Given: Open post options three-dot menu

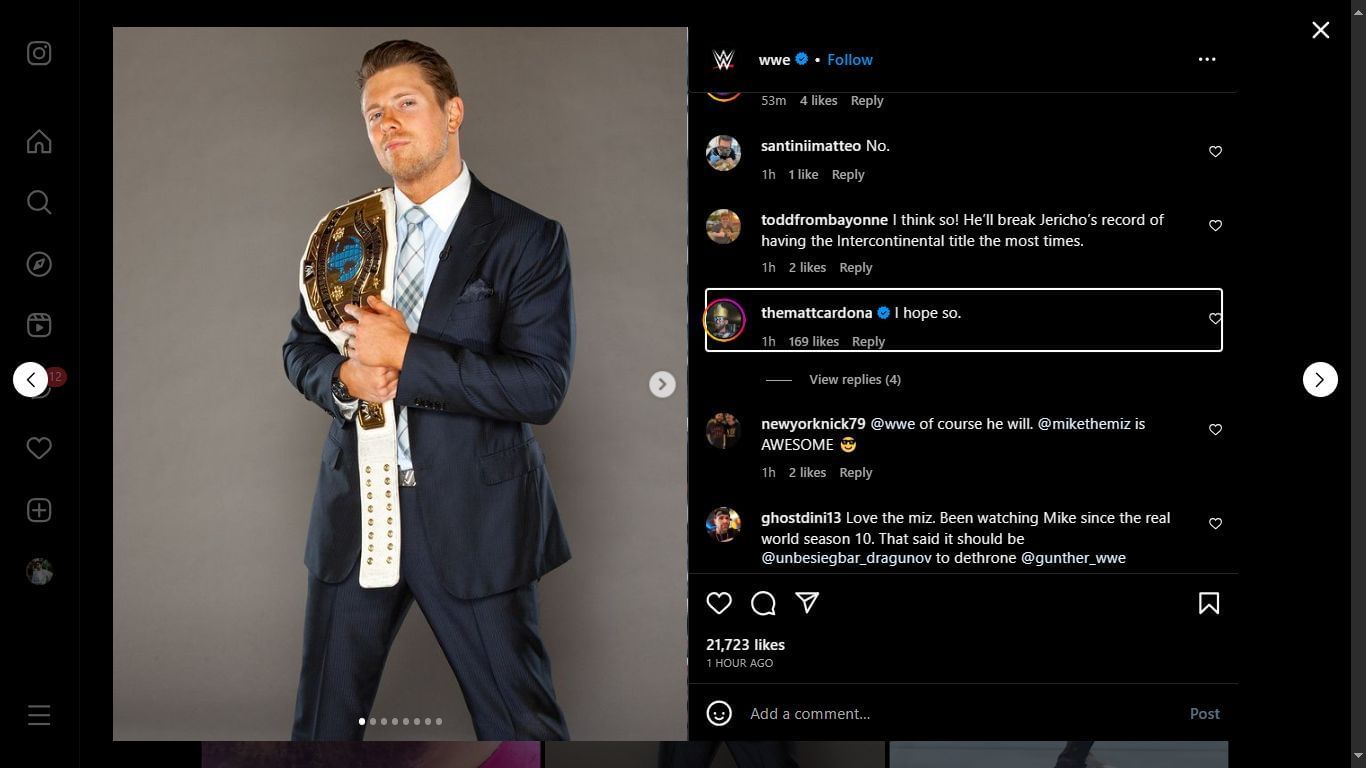Looking at the screenshot, I should coord(1207,60).
